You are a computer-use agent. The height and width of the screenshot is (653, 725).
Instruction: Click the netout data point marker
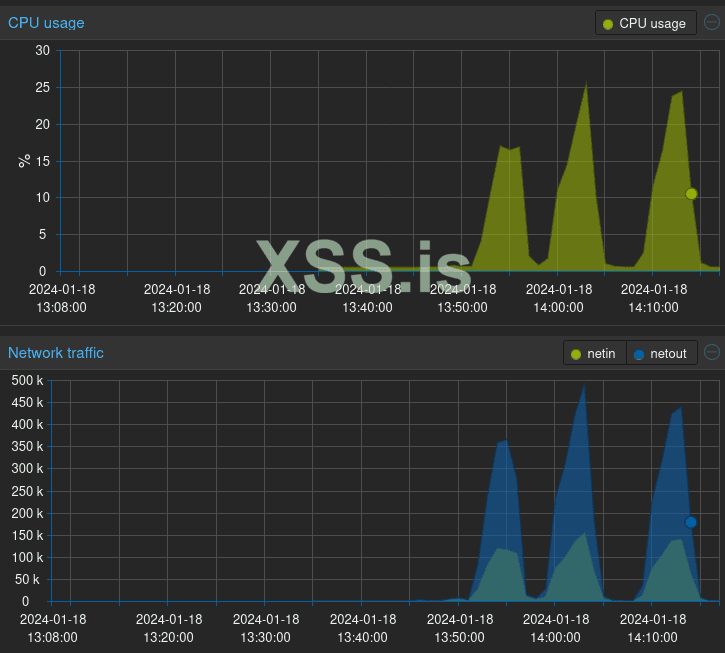[x=691, y=522]
